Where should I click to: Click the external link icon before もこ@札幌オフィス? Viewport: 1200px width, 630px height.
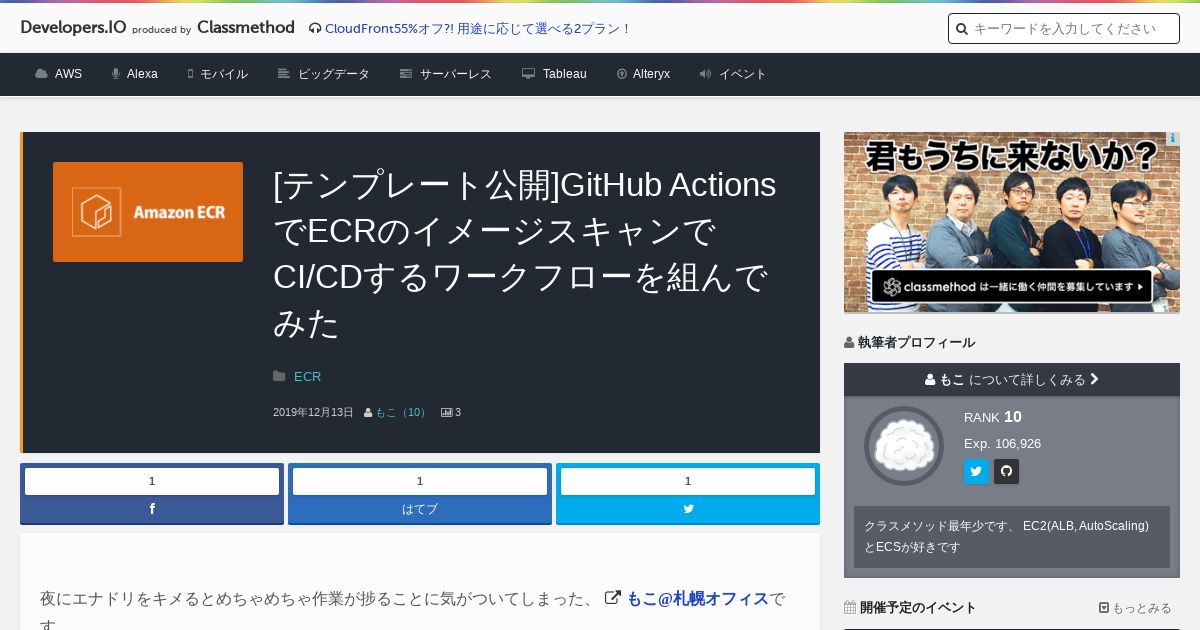coord(613,598)
